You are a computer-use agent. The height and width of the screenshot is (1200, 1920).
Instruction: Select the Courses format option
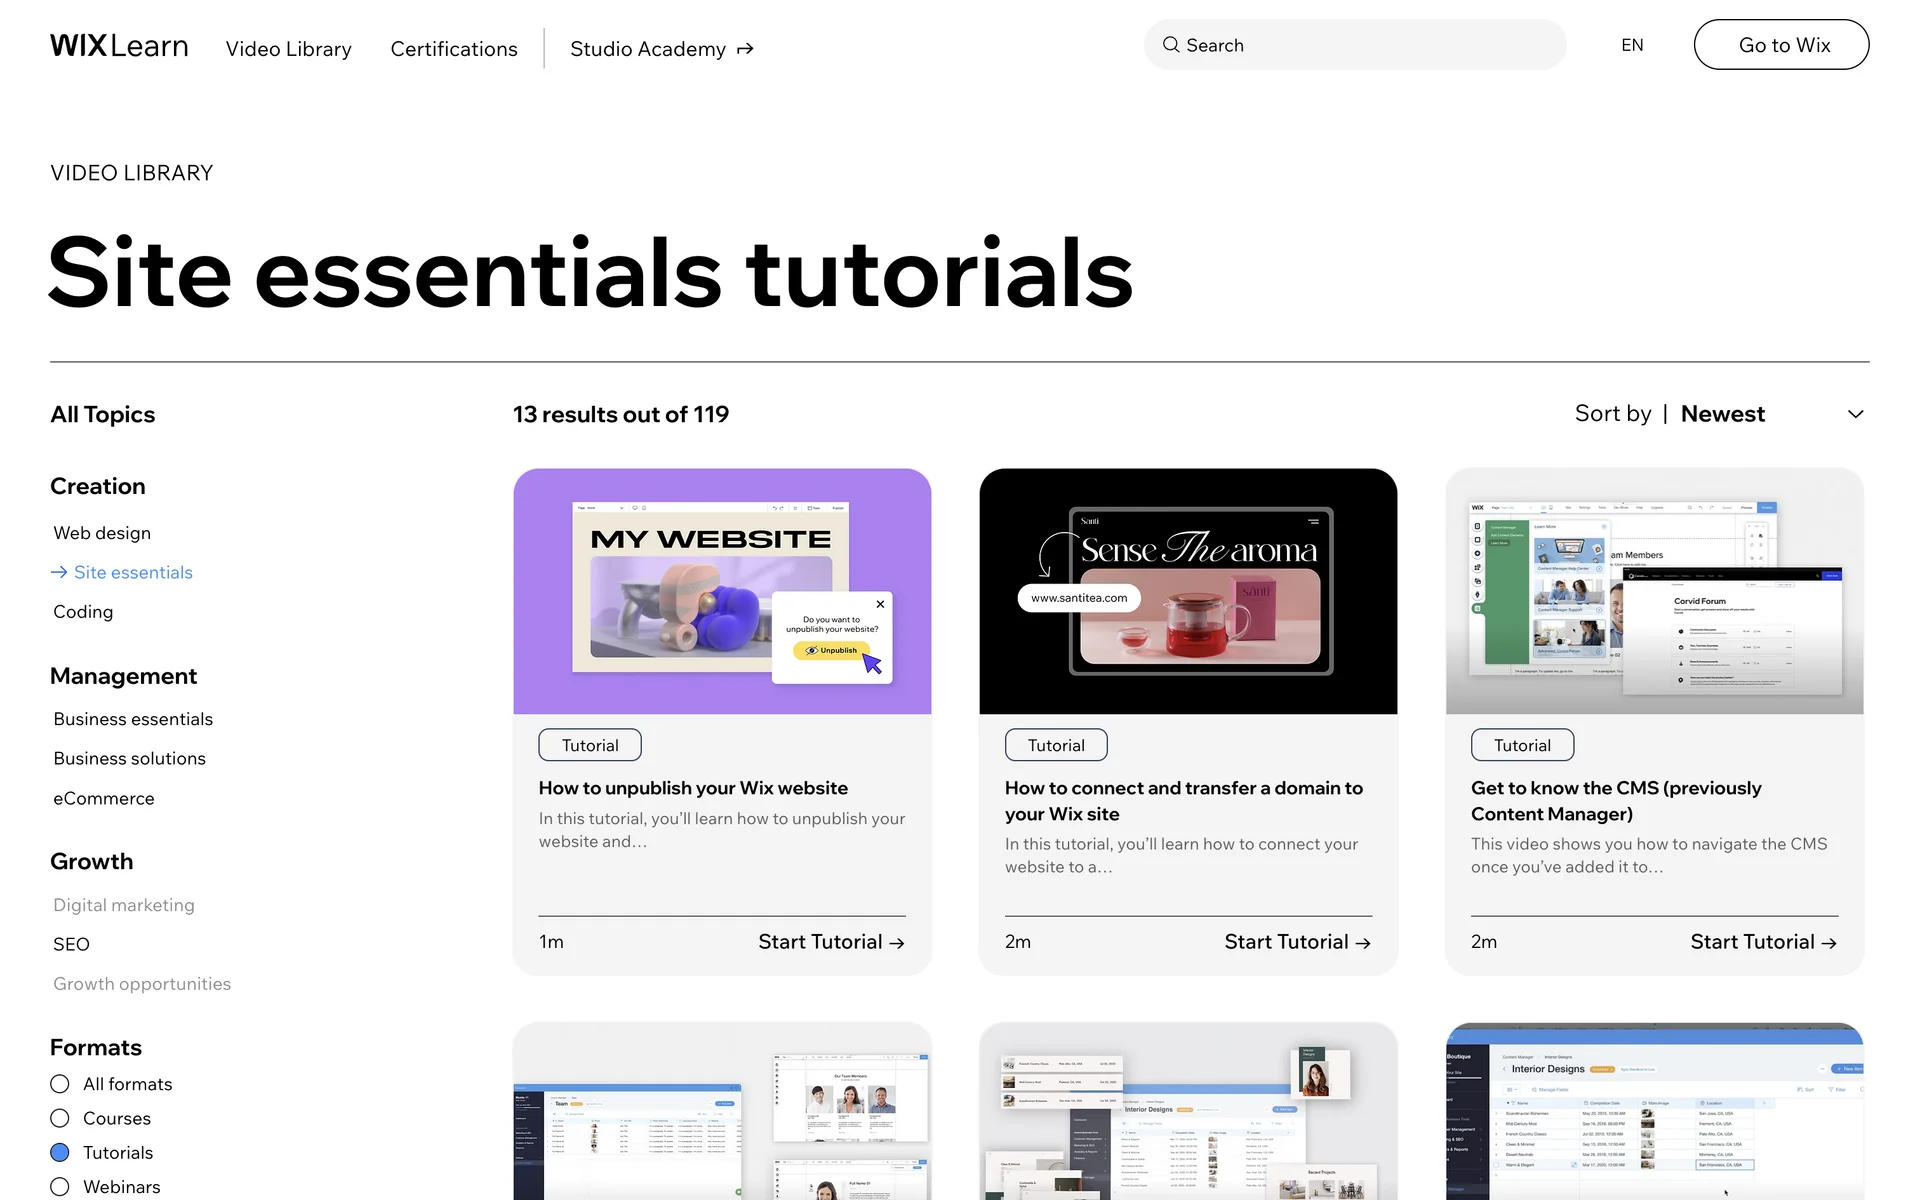point(60,1118)
